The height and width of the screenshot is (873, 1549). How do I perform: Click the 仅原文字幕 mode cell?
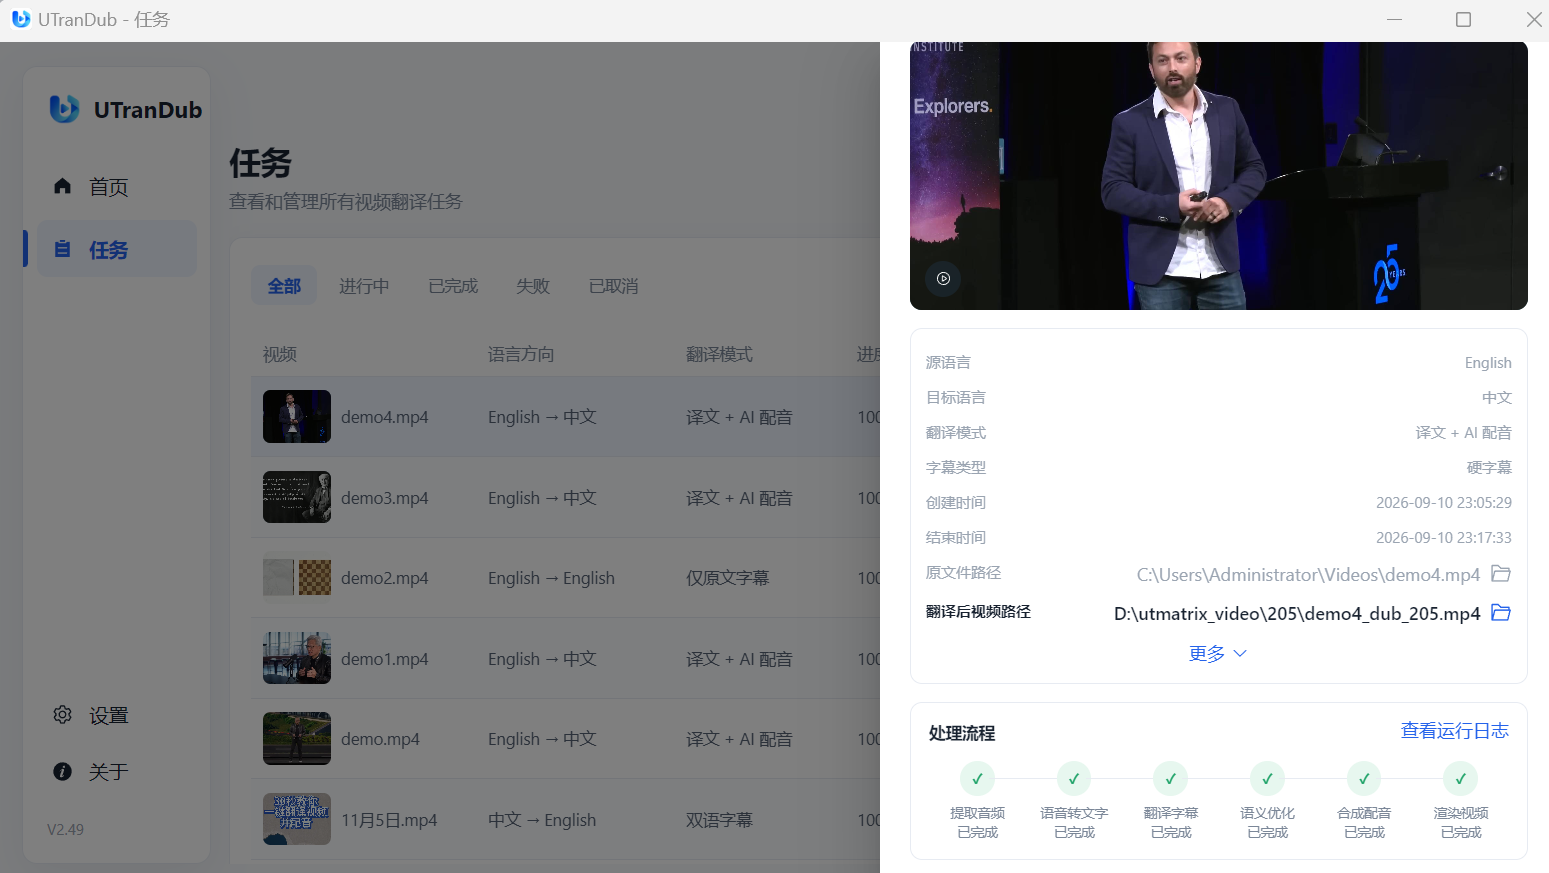[728, 578]
